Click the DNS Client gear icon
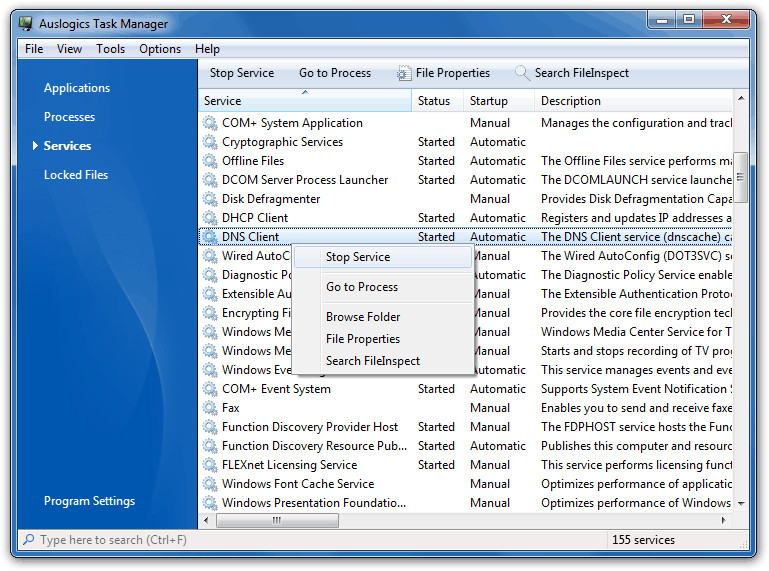The height and width of the screenshot is (571, 769). 210,237
